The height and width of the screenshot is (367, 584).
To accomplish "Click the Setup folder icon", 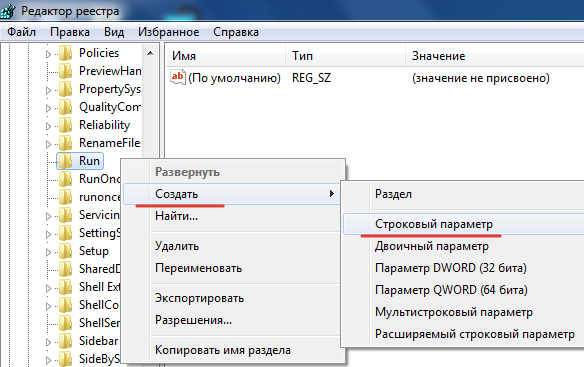I will [x=66, y=251].
